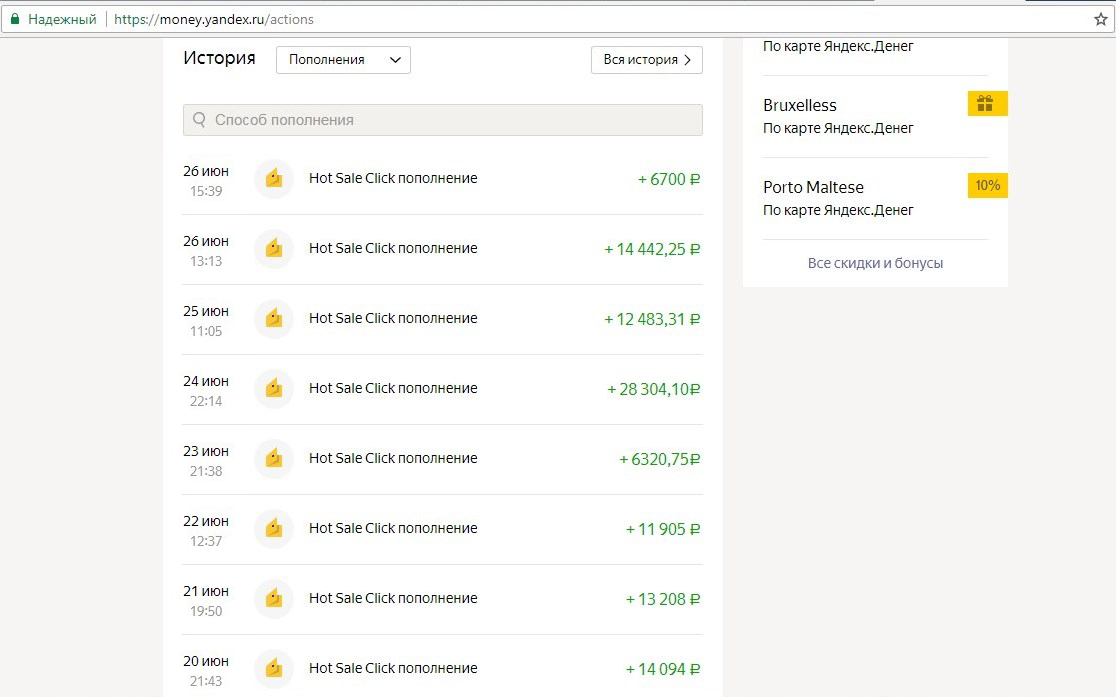Open the +14 094 ₽ transaction from 20 июн
The width and height of the screenshot is (1116, 697).
point(442,669)
